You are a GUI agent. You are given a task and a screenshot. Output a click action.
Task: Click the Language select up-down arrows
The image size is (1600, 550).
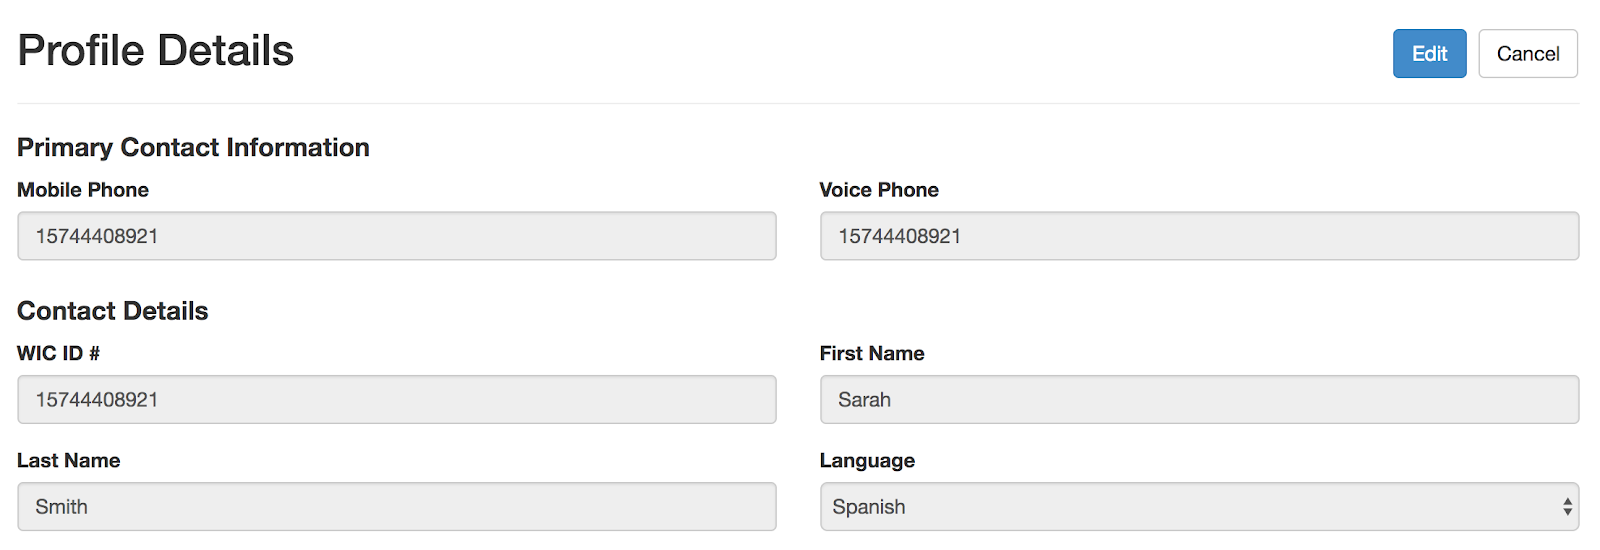click(x=1567, y=507)
